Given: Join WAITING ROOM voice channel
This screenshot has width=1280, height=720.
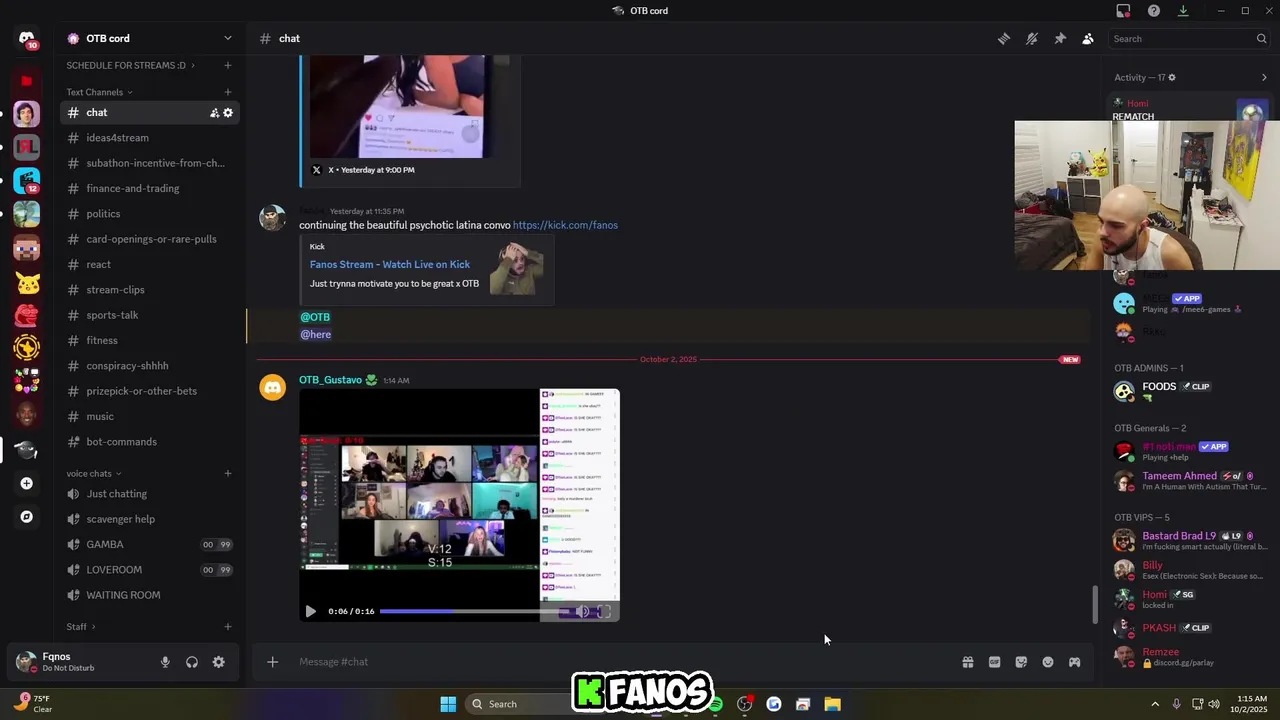Looking at the screenshot, I should pos(150,595).
